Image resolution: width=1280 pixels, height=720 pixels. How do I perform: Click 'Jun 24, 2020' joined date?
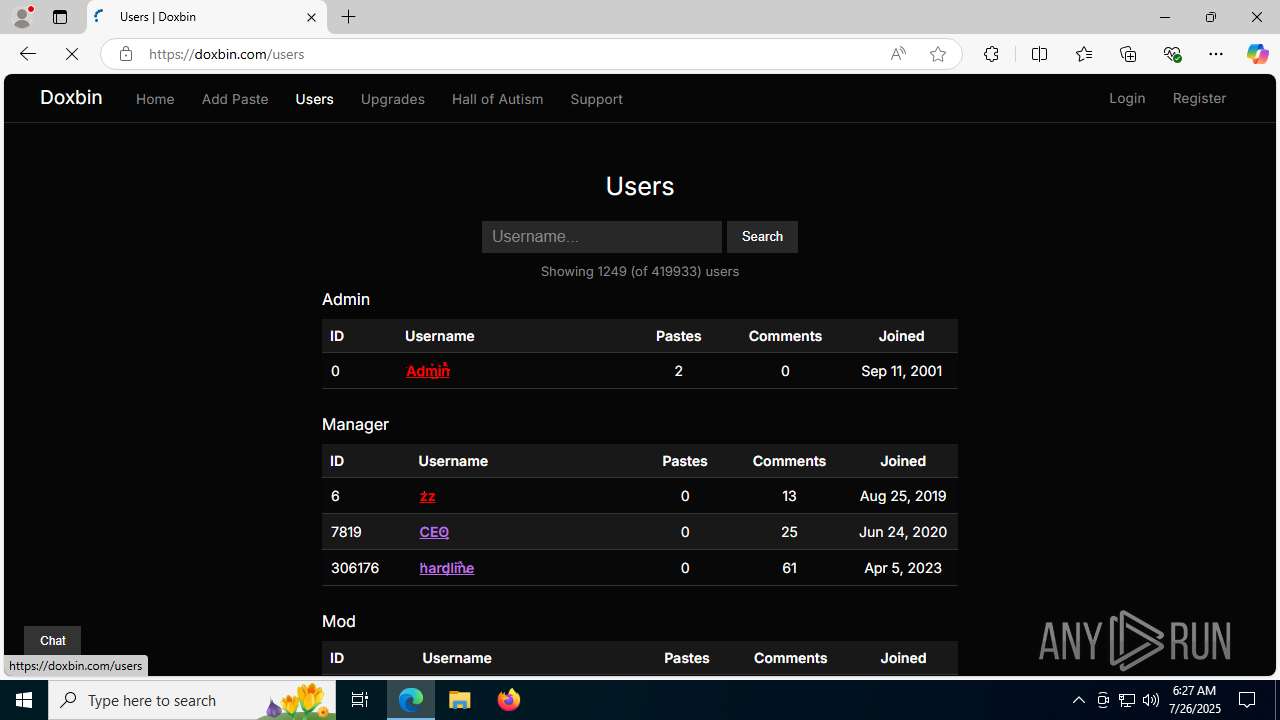(903, 532)
